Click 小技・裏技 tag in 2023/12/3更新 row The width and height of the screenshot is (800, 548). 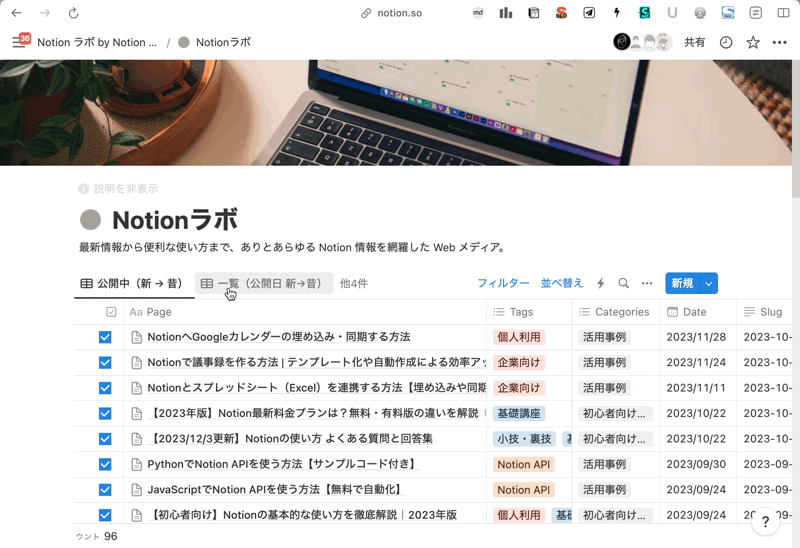point(524,439)
